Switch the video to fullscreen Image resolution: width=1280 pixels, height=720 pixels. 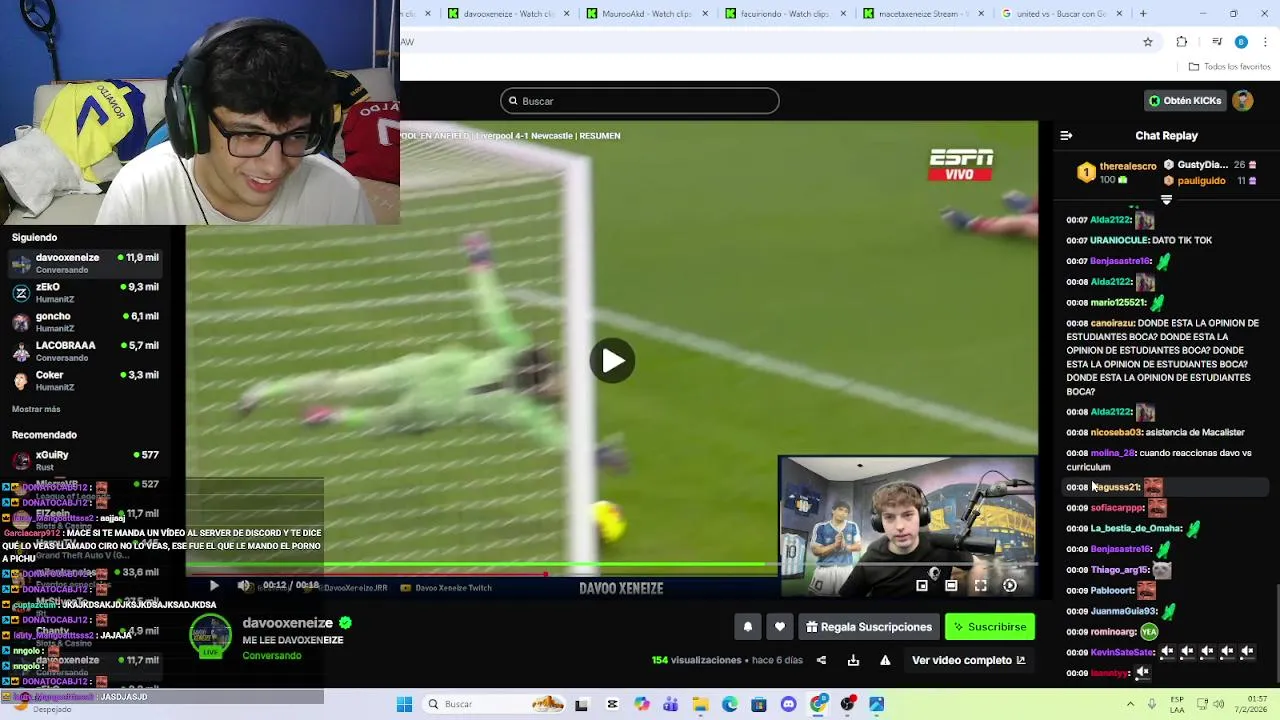click(981, 586)
